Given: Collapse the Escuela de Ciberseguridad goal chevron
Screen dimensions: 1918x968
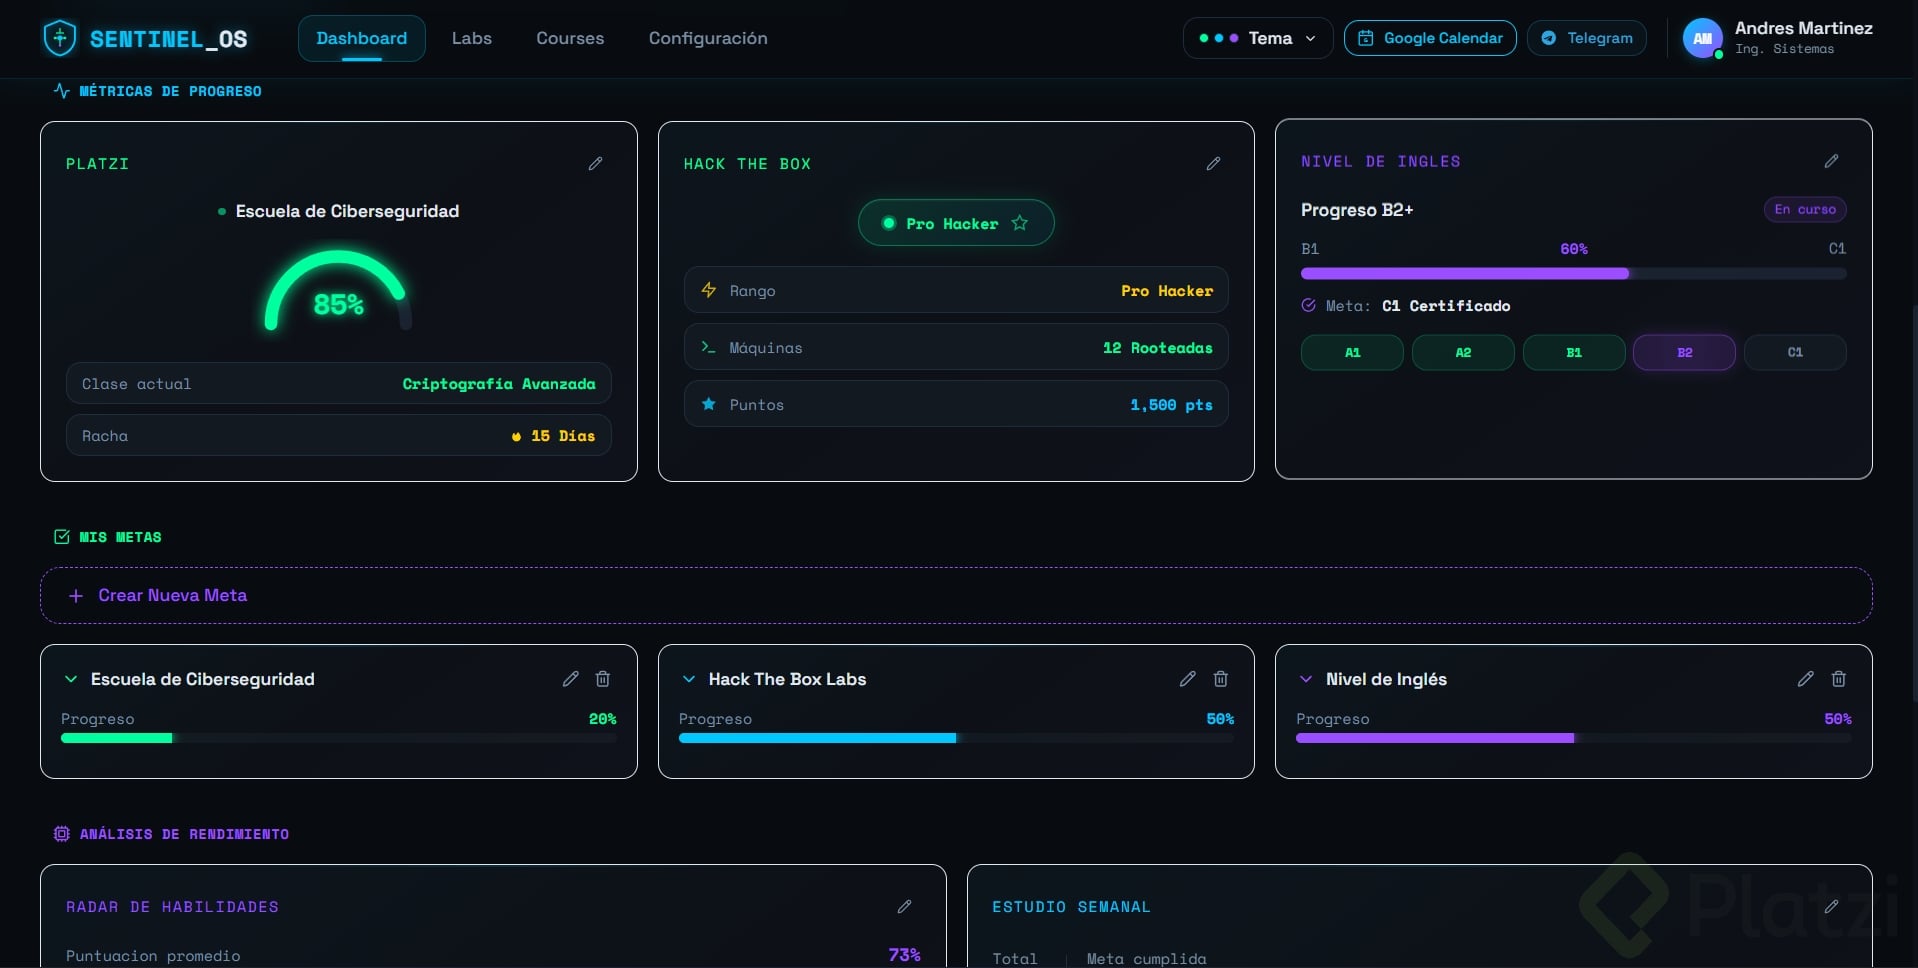Looking at the screenshot, I should pyautogui.click(x=71, y=679).
